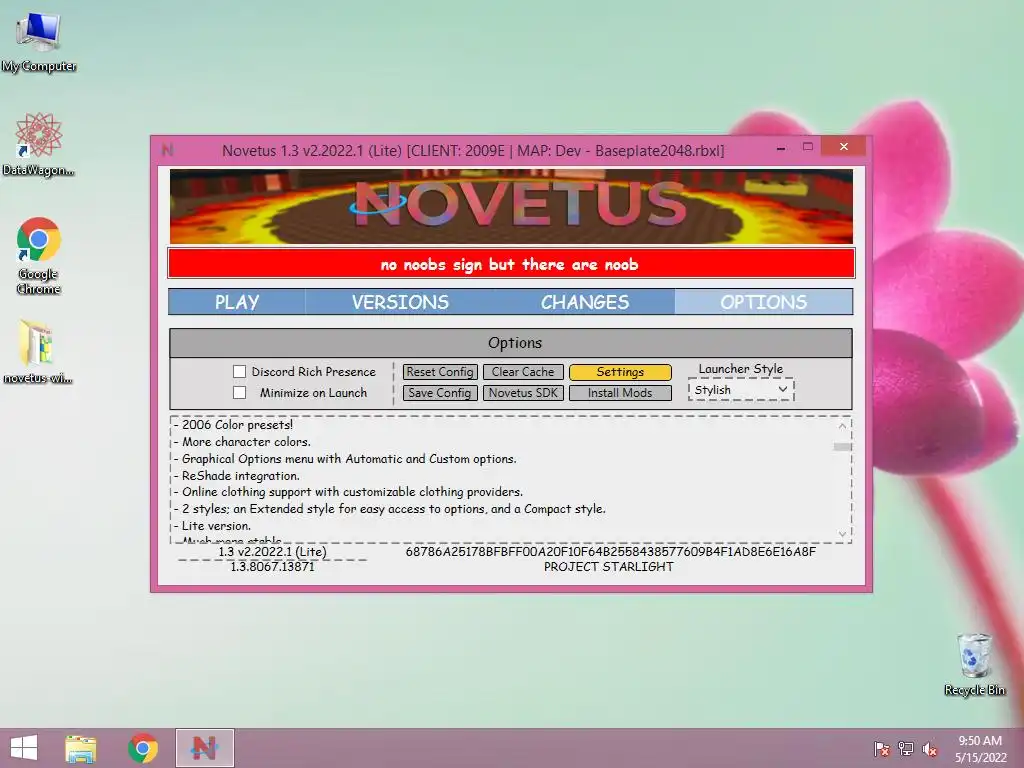Click the 'PROJECT STARLIGHT' label
The height and width of the screenshot is (768, 1024).
pyautogui.click(x=609, y=566)
